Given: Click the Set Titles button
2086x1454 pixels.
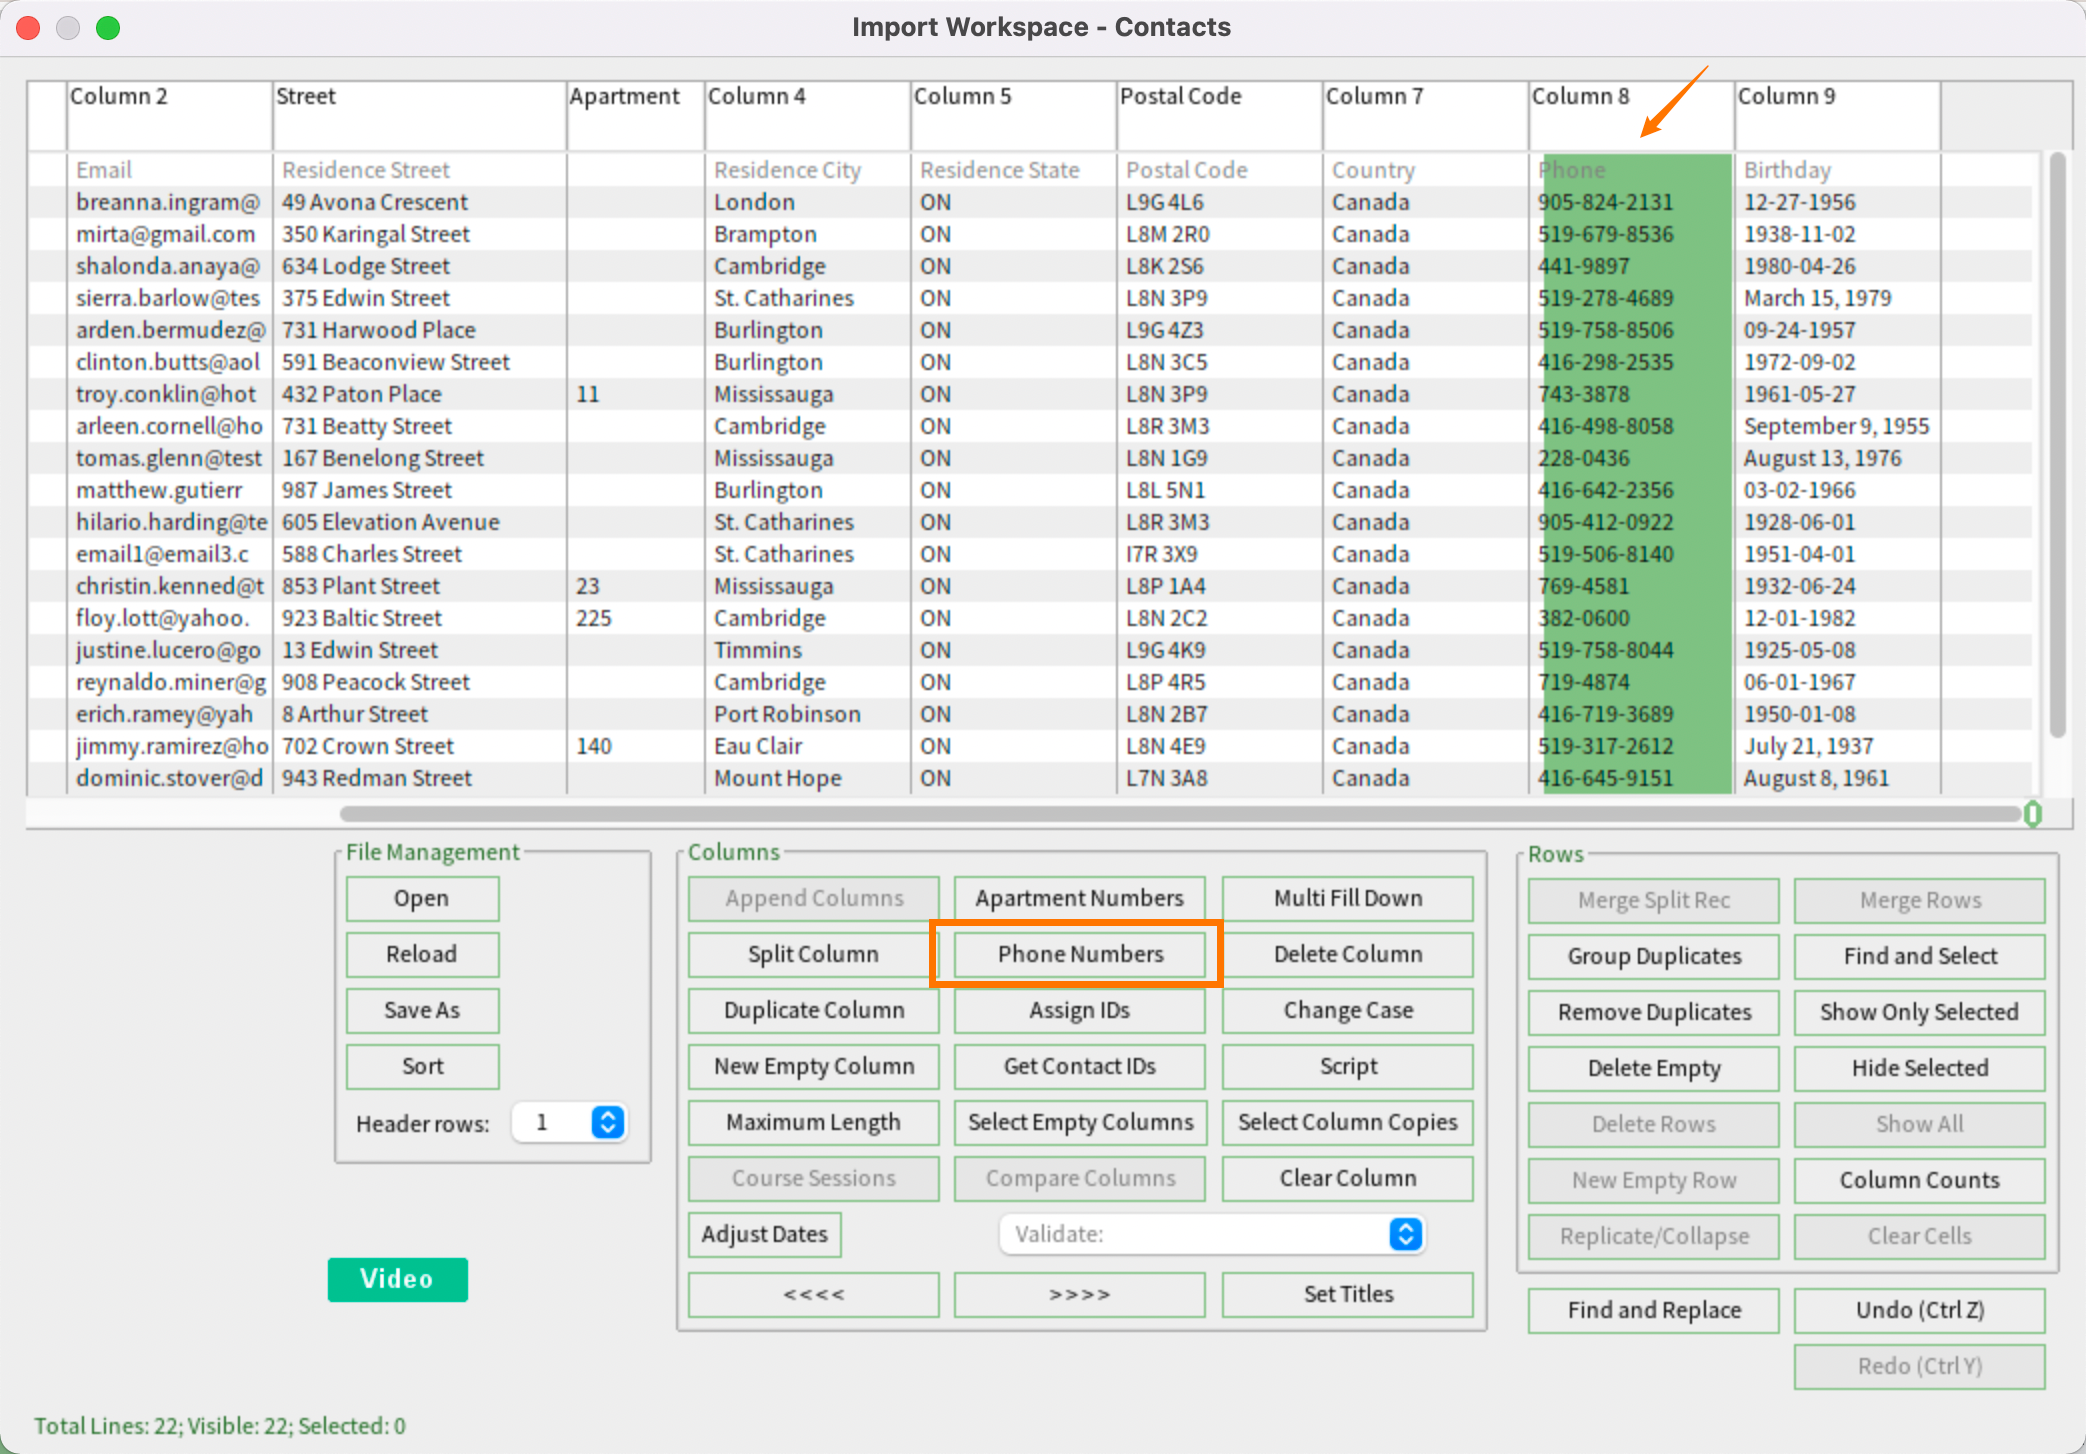Looking at the screenshot, I should [x=1347, y=1294].
